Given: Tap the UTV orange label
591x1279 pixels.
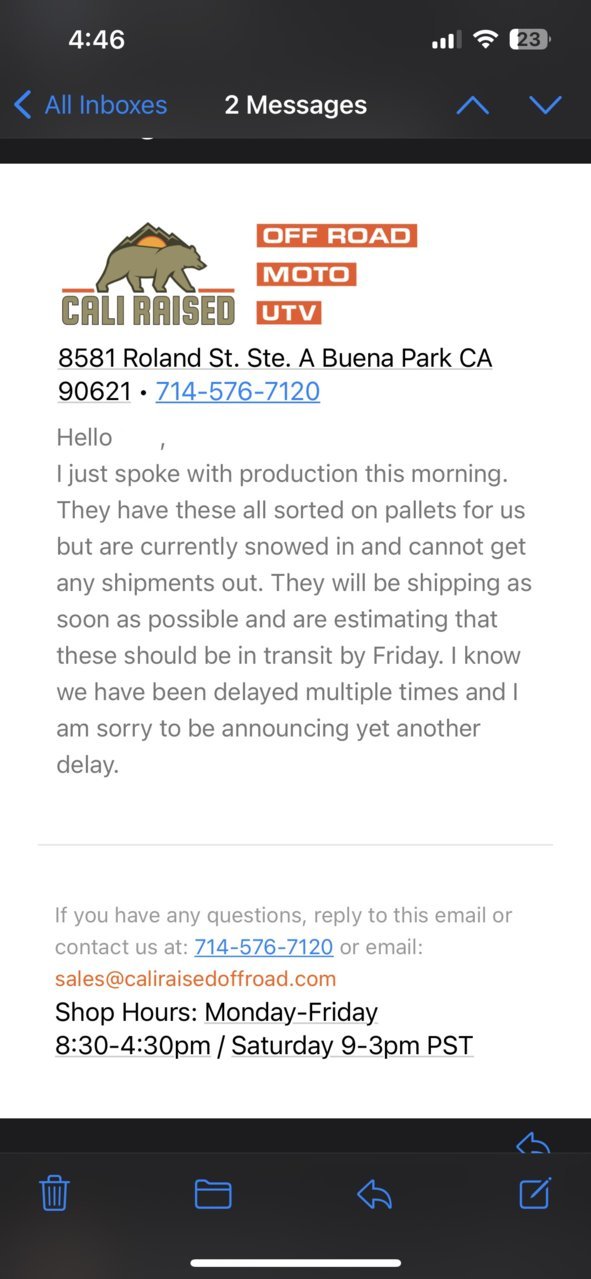Looking at the screenshot, I should click(289, 313).
